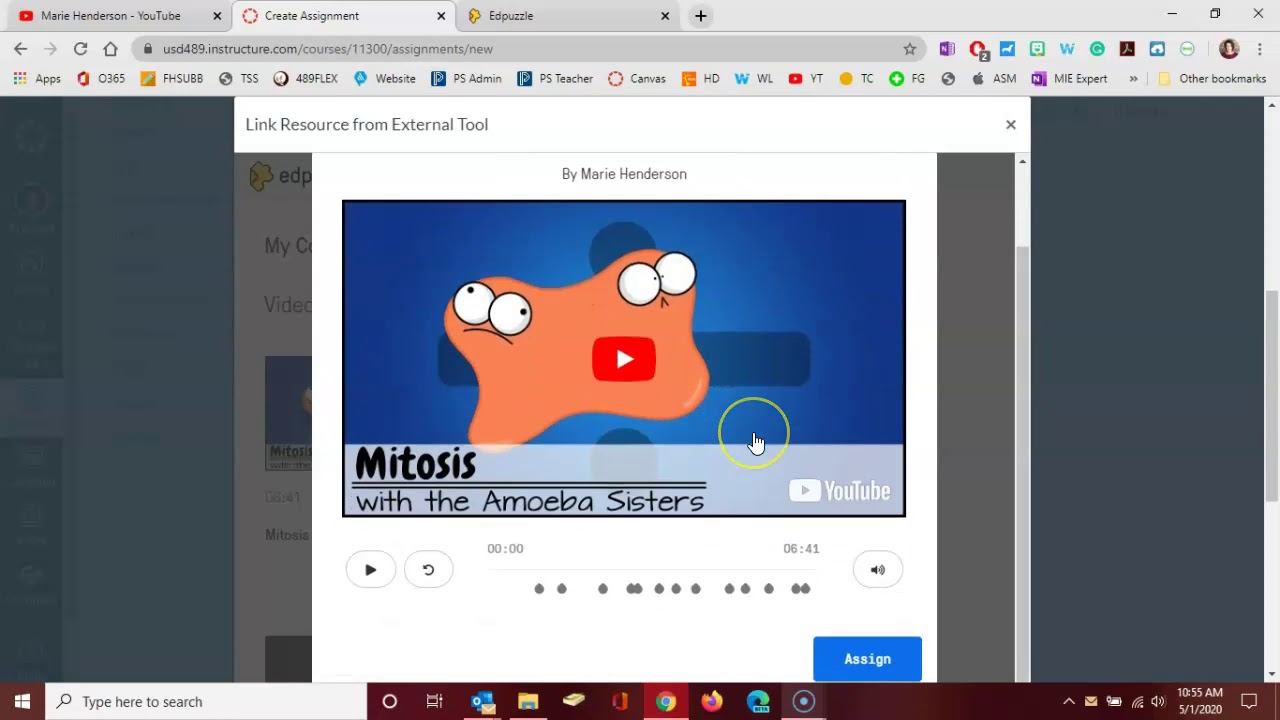
Task: Select the last question marker on the timeline
Action: click(x=805, y=589)
